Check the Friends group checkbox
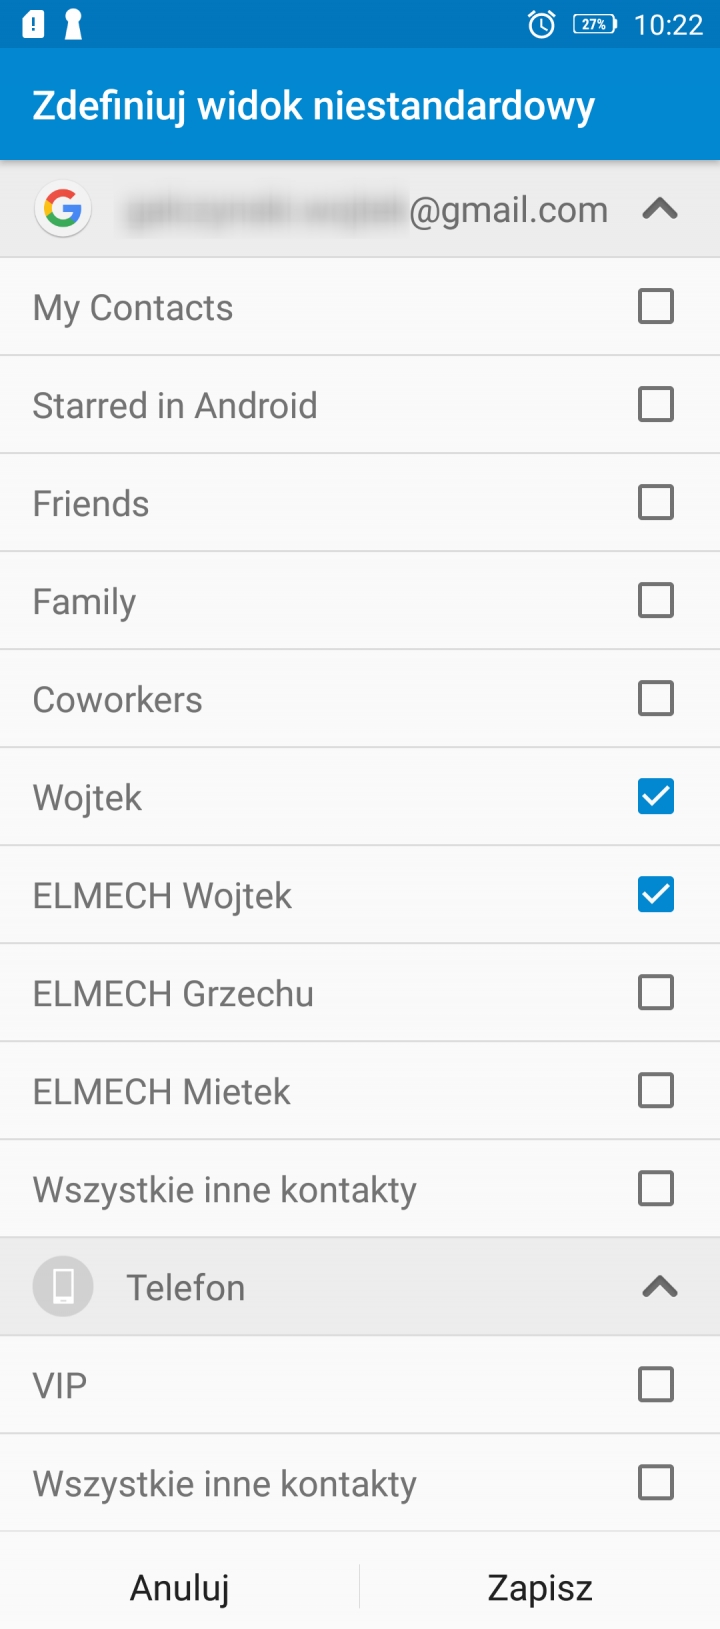This screenshot has height=1629, width=720. click(x=656, y=503)
